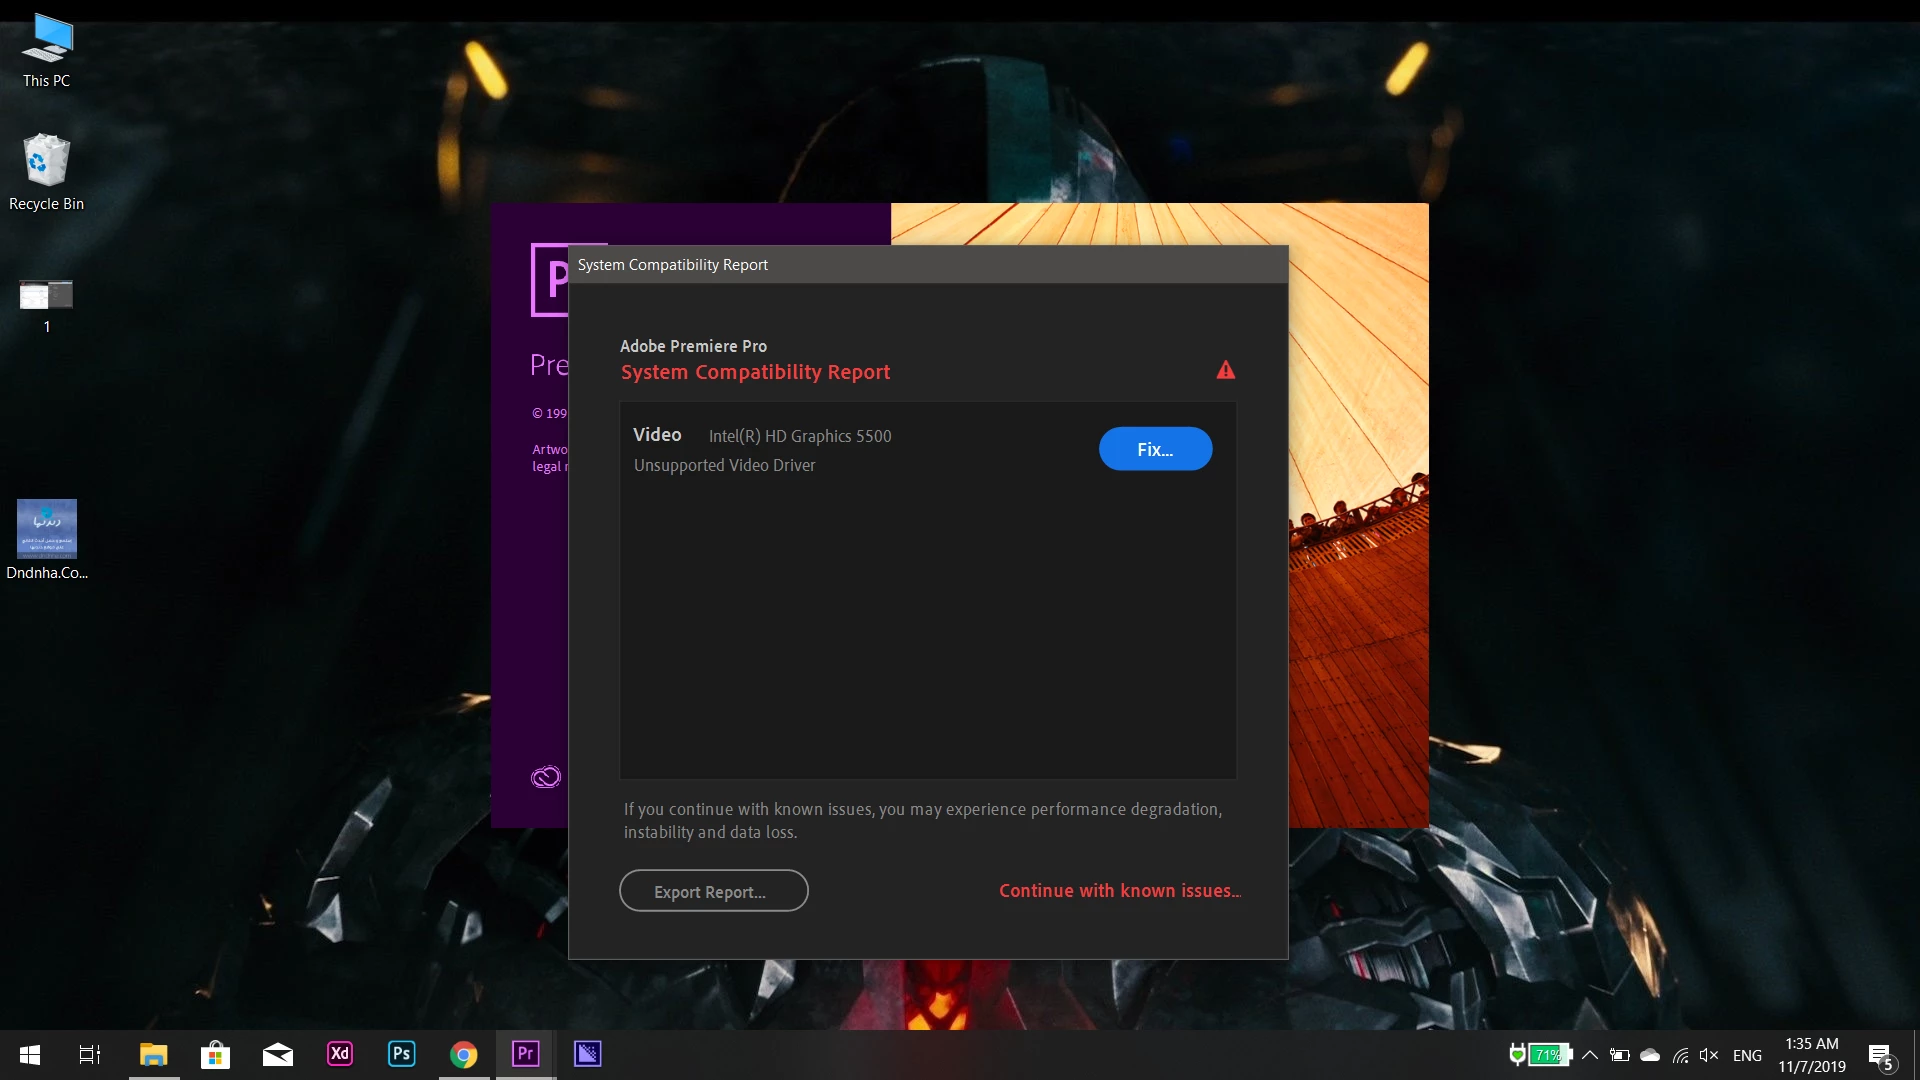1920x1080 pixels.
Task: Toggle the muted volume icon
Action: coord(1709,1055)
